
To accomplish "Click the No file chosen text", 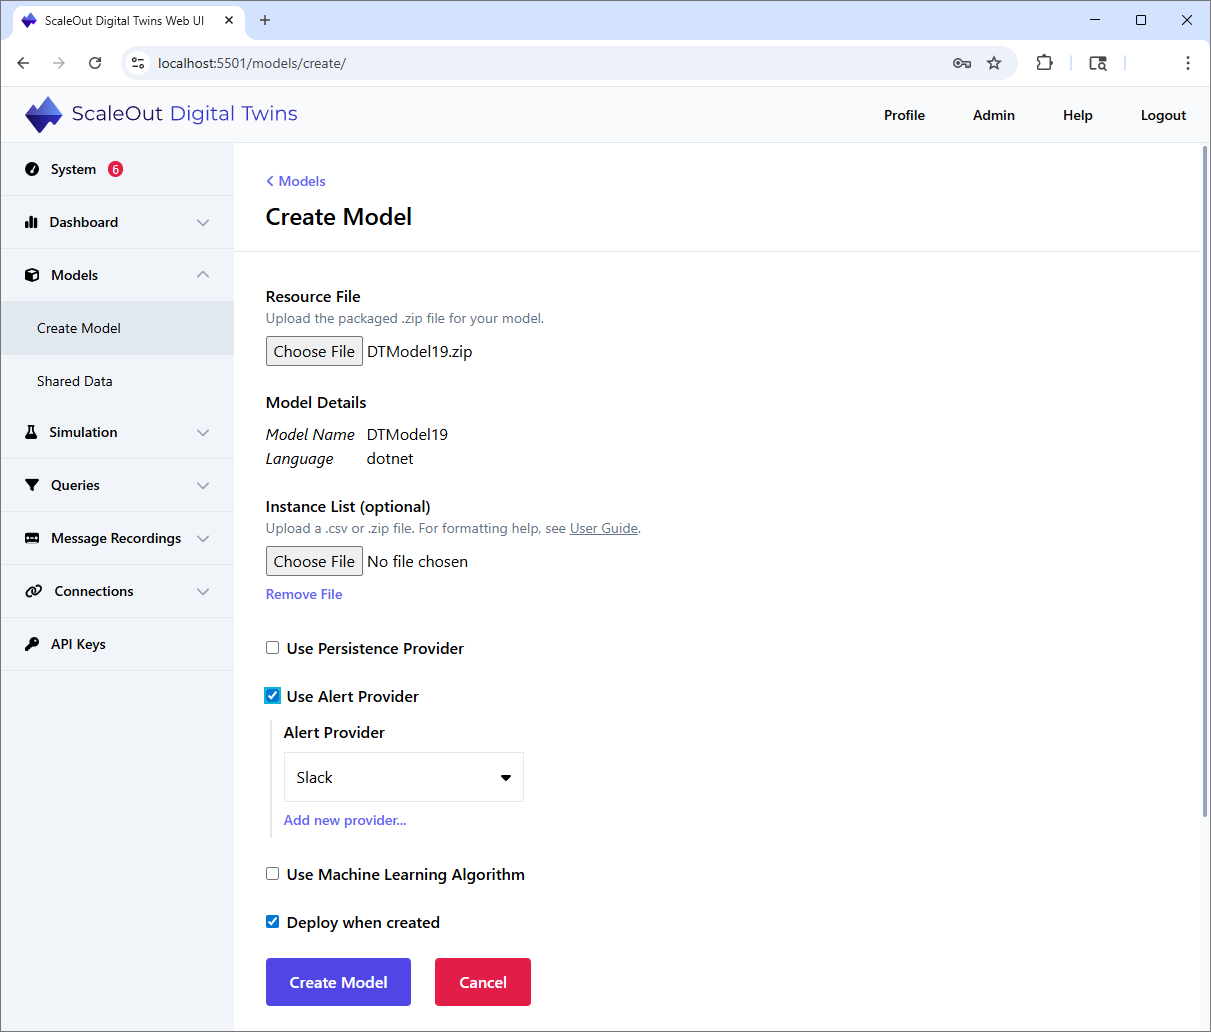I will 417,561.
